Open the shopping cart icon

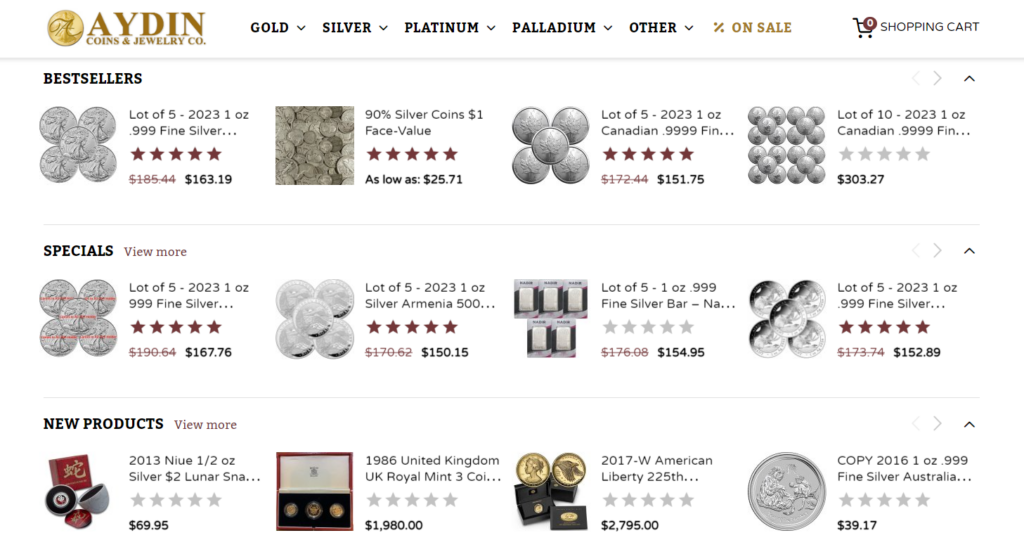tap(864, 27)
